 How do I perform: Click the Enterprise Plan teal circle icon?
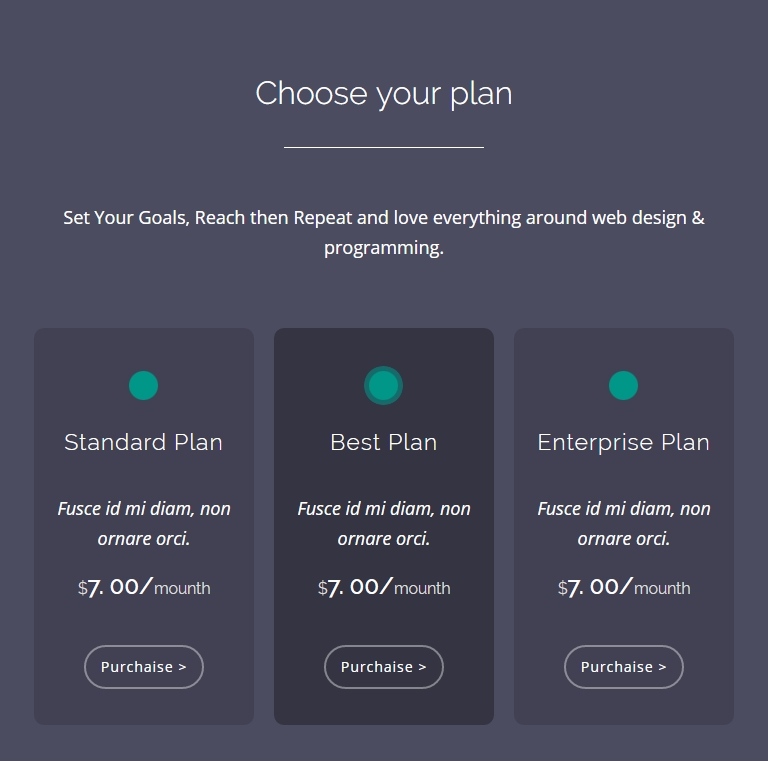point(624,385)
